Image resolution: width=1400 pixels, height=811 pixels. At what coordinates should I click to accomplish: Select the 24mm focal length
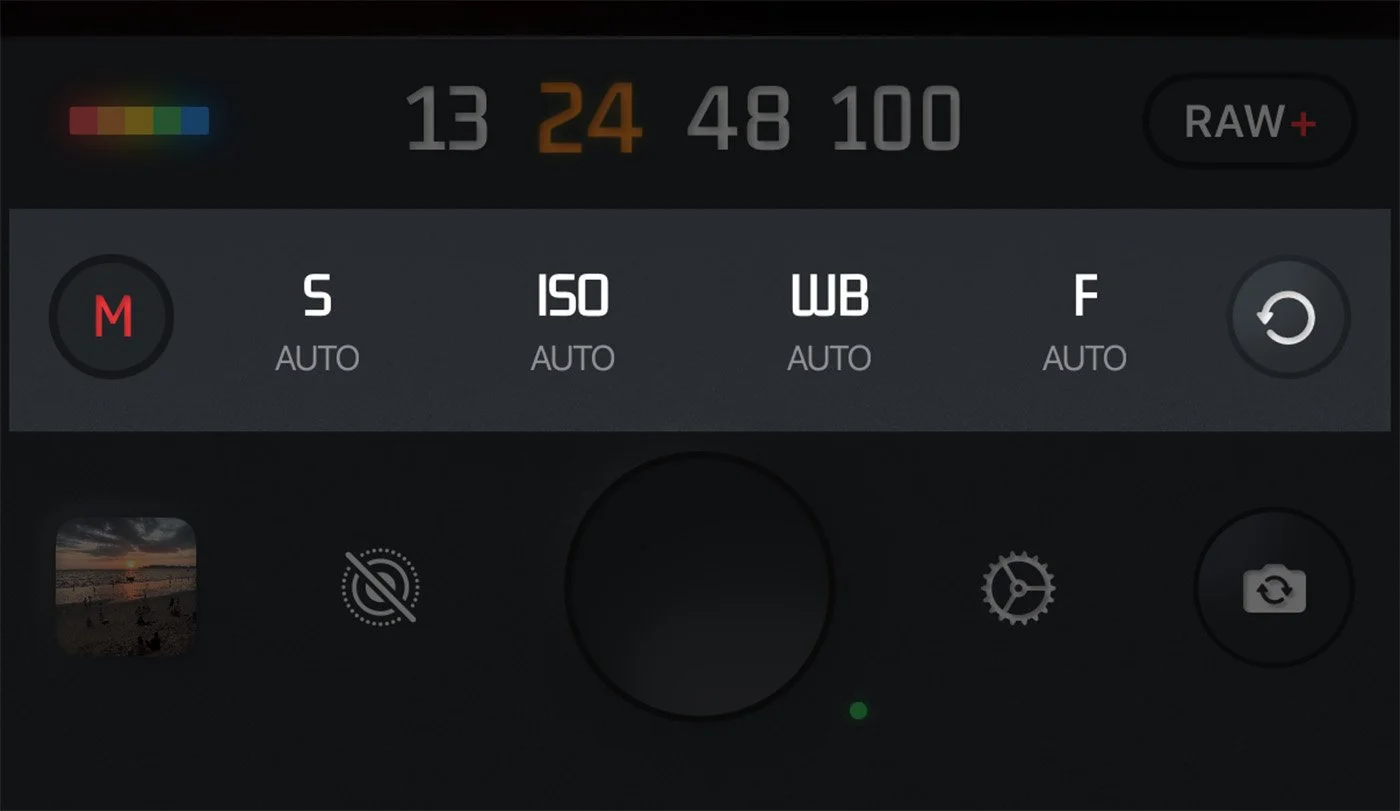pyautogui.click(x=589, y=119)
